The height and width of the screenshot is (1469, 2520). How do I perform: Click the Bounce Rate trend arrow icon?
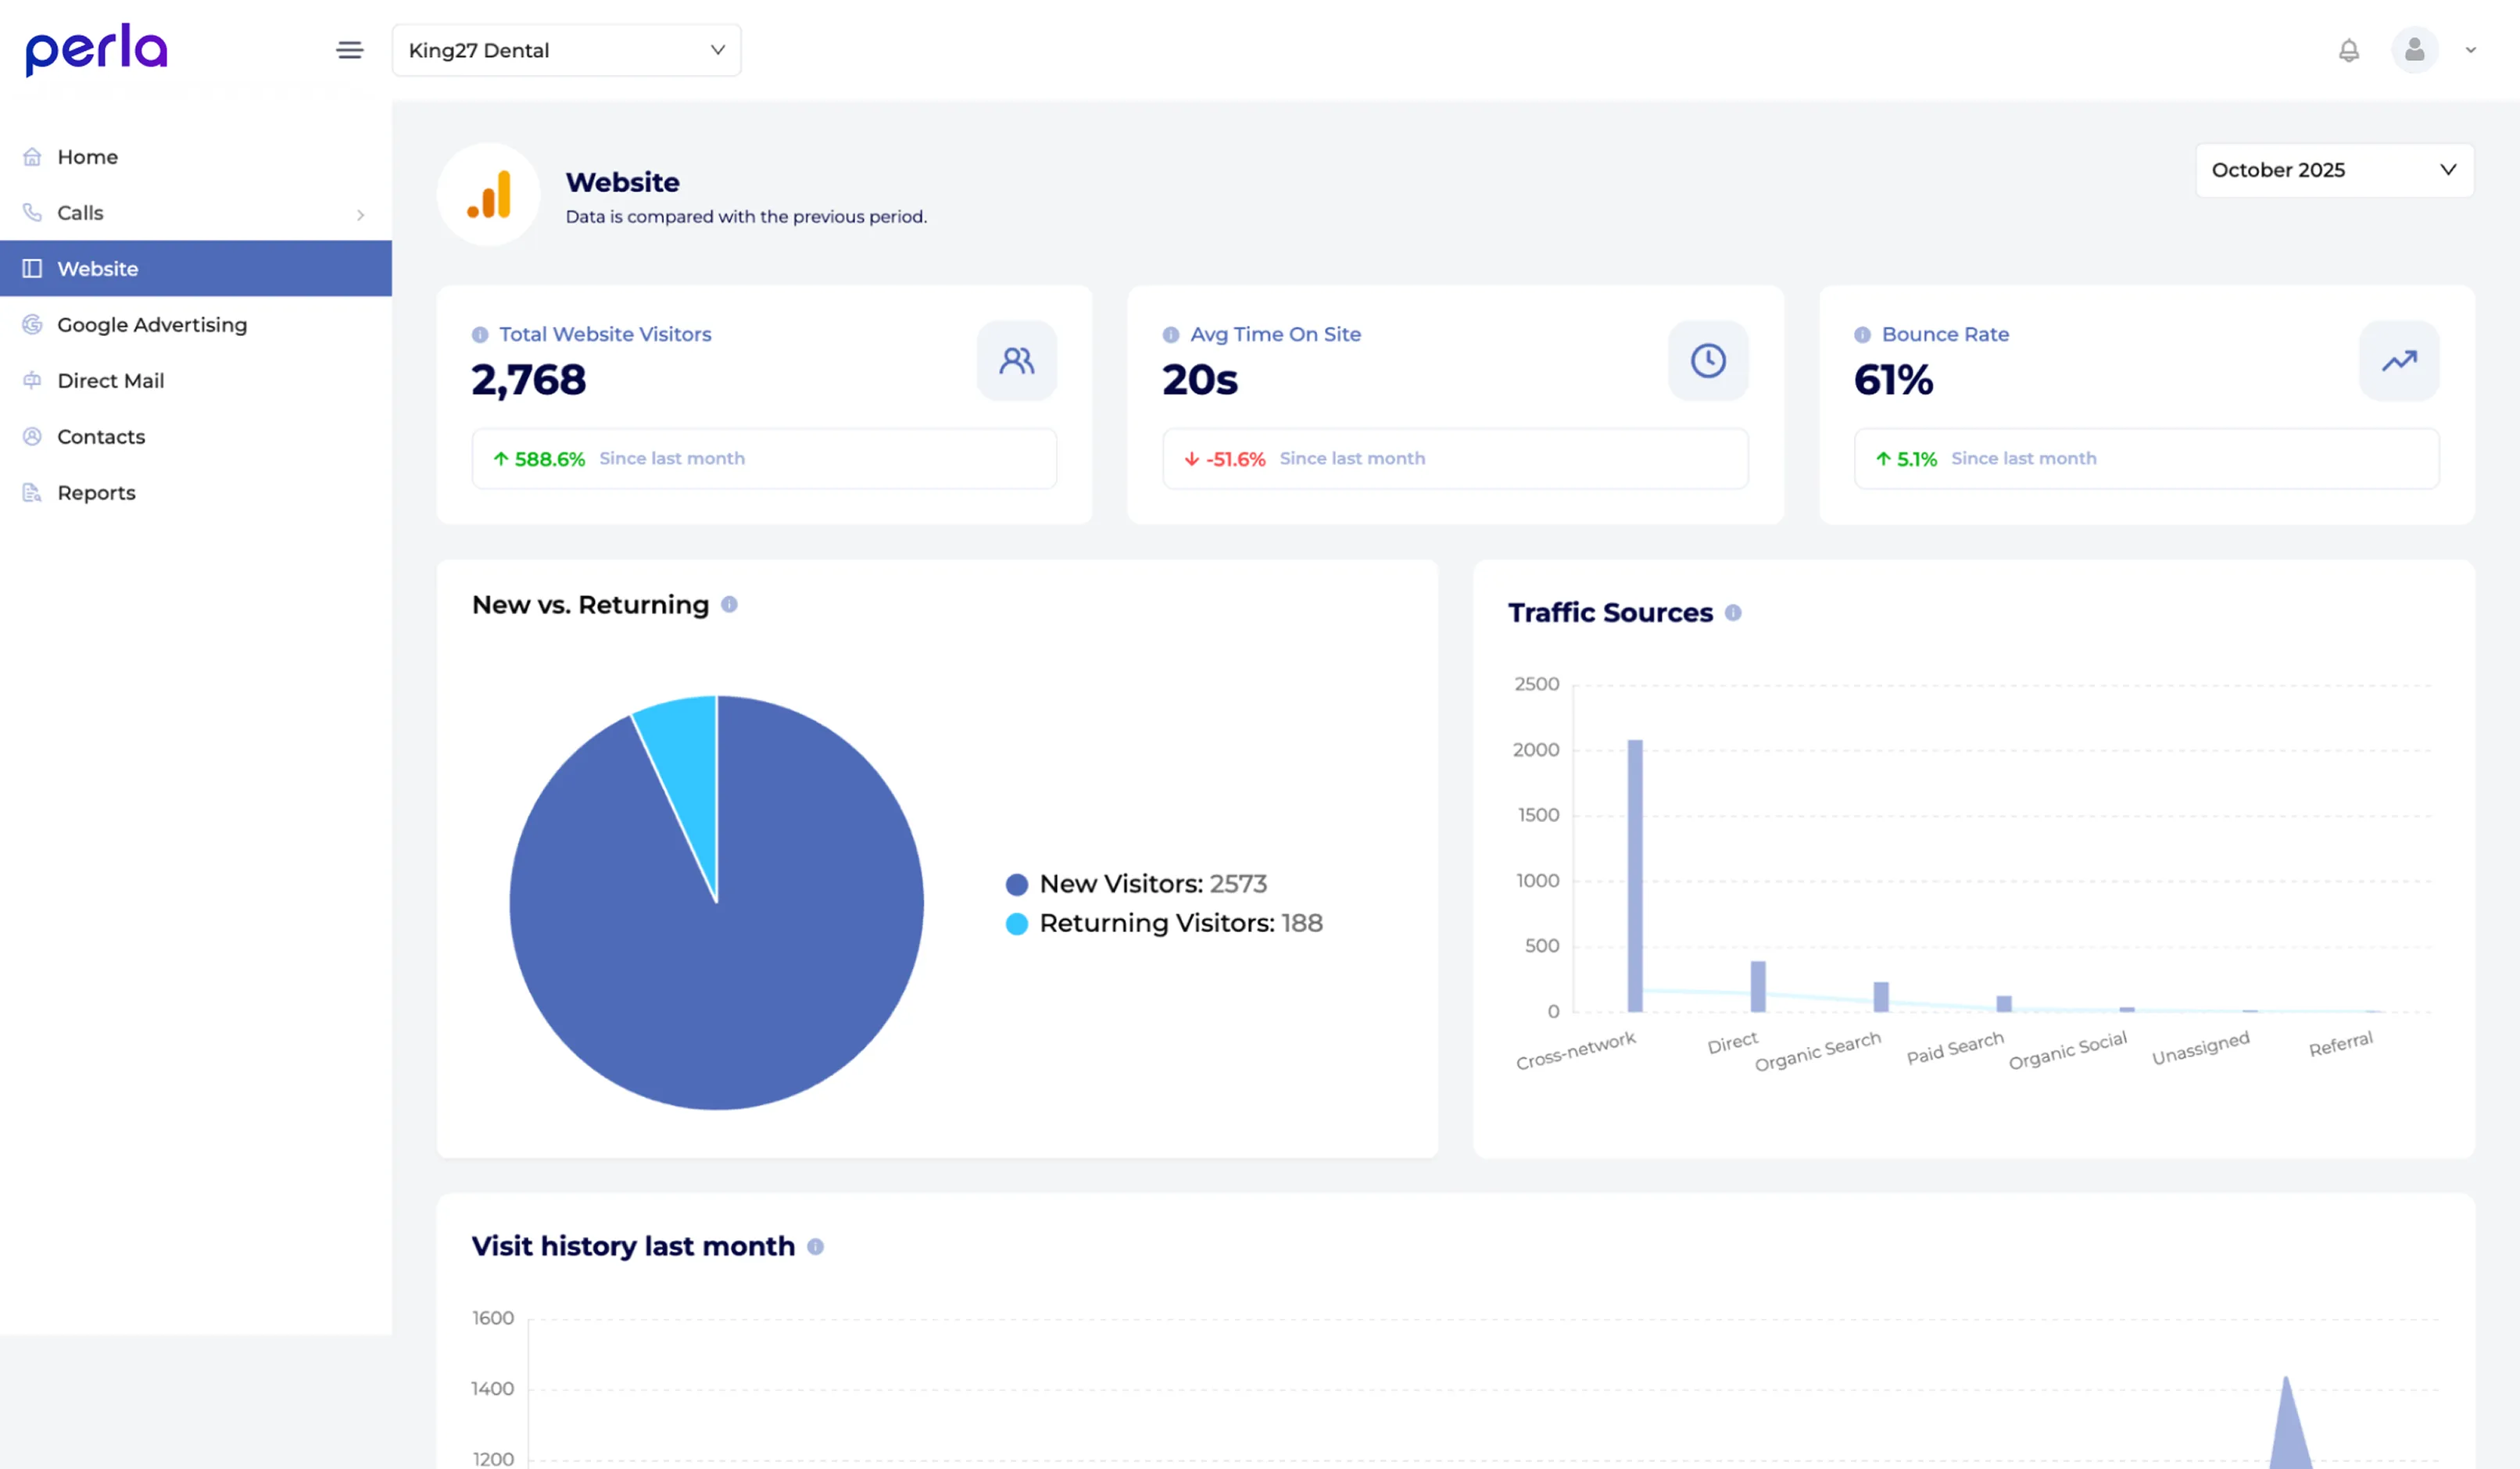point(2398,361)
